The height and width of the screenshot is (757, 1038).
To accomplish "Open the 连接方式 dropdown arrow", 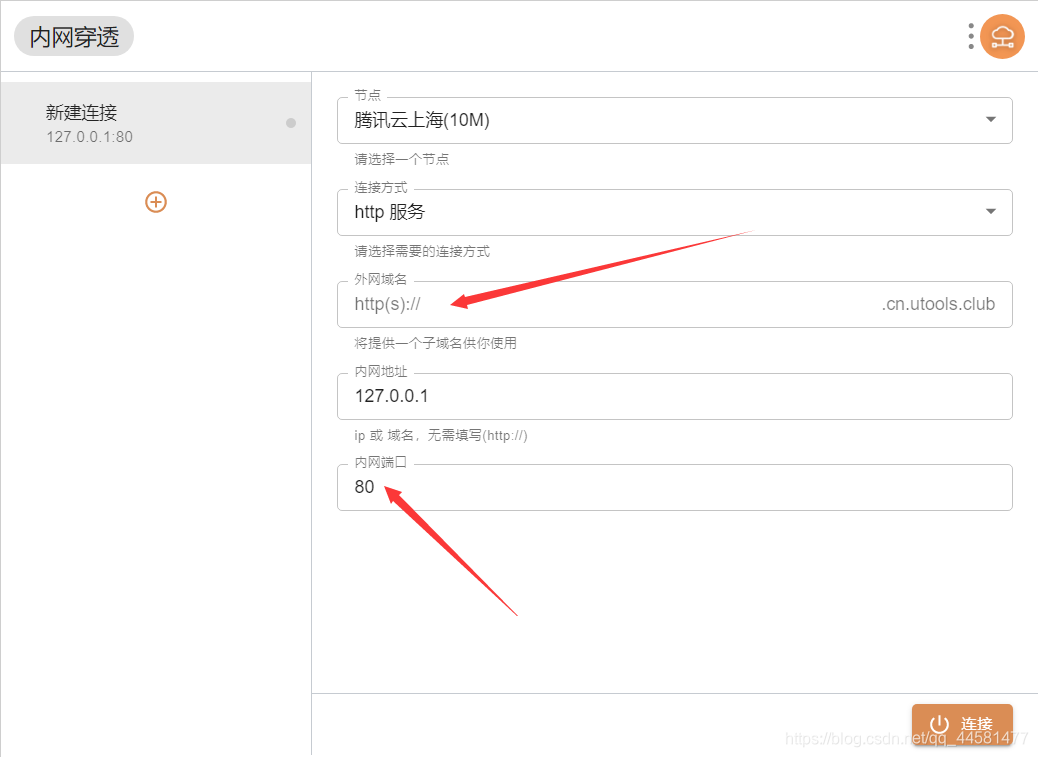I will pyautogui.click(x=991, y=212).
